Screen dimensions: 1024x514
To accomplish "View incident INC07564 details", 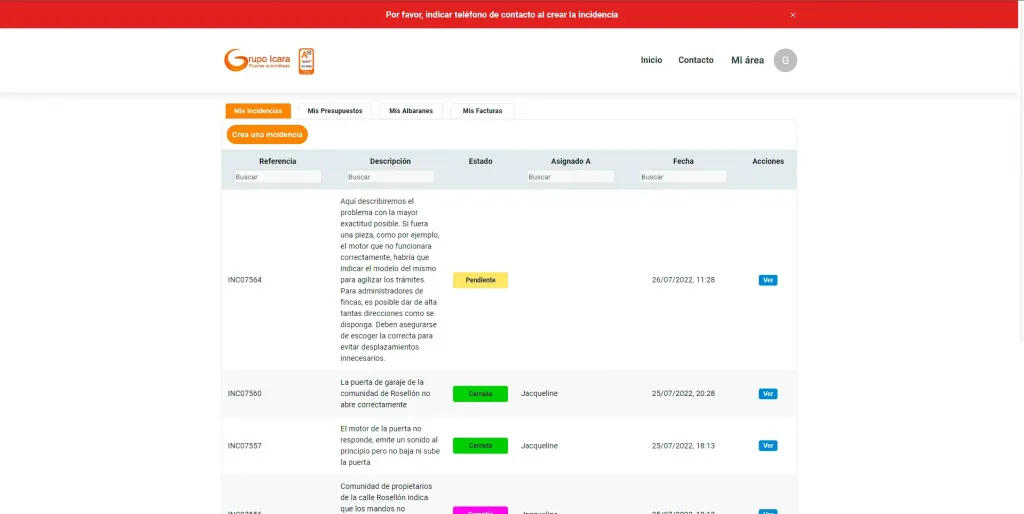I will 767,280.
